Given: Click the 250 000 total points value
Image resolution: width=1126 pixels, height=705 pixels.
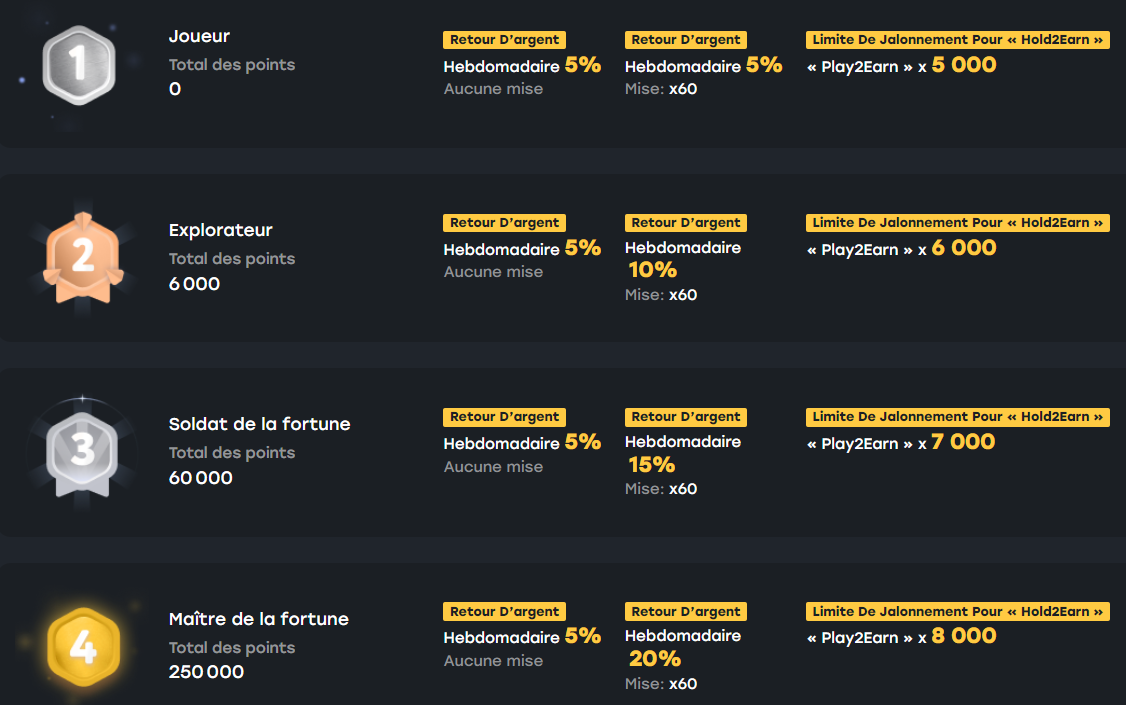Looking at the screenshot, I should click(206, 672).
